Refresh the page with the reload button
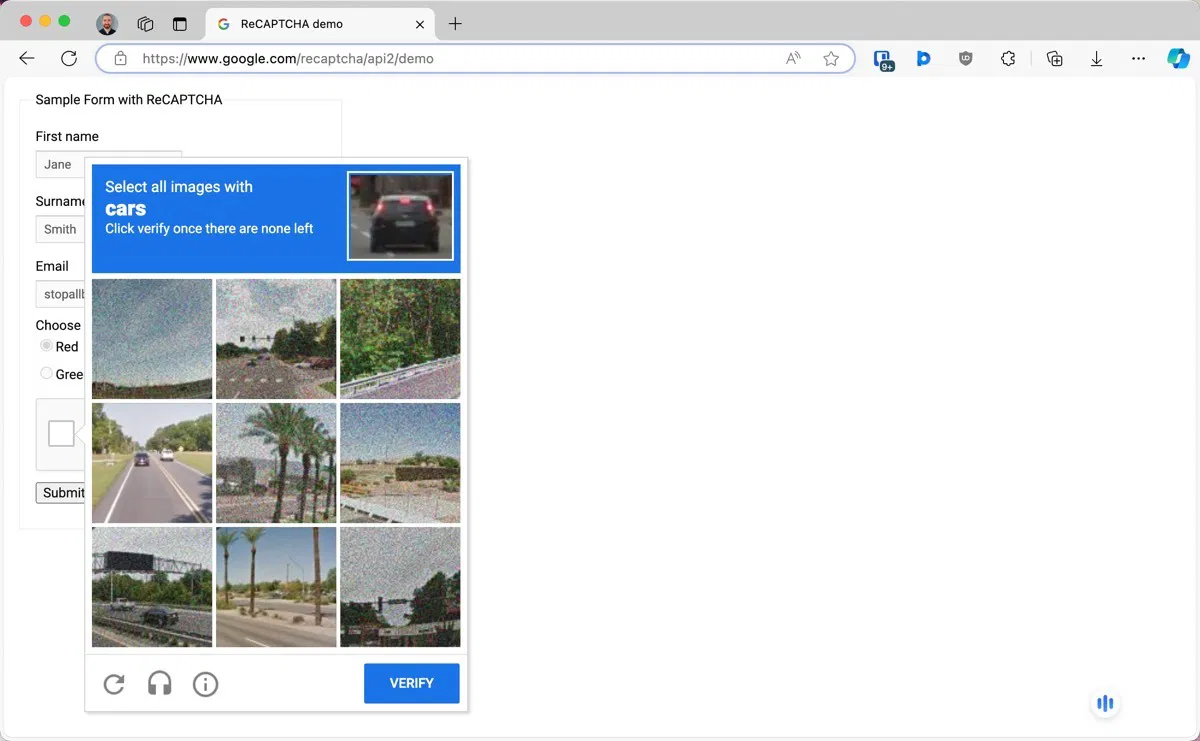Screen dimensions: 1200x741 [69, 59]
